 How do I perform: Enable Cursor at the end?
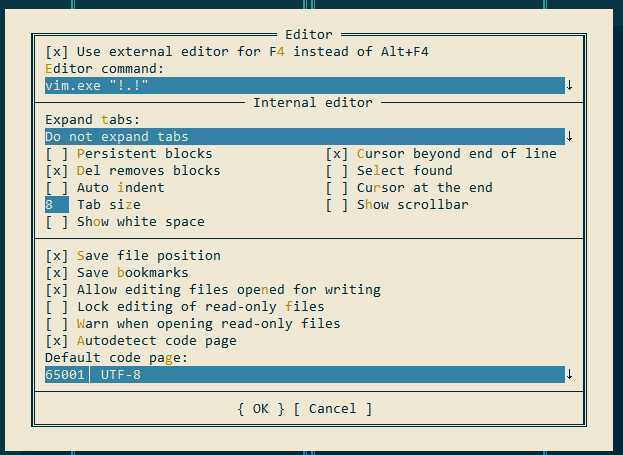click(x=337, y=188)
